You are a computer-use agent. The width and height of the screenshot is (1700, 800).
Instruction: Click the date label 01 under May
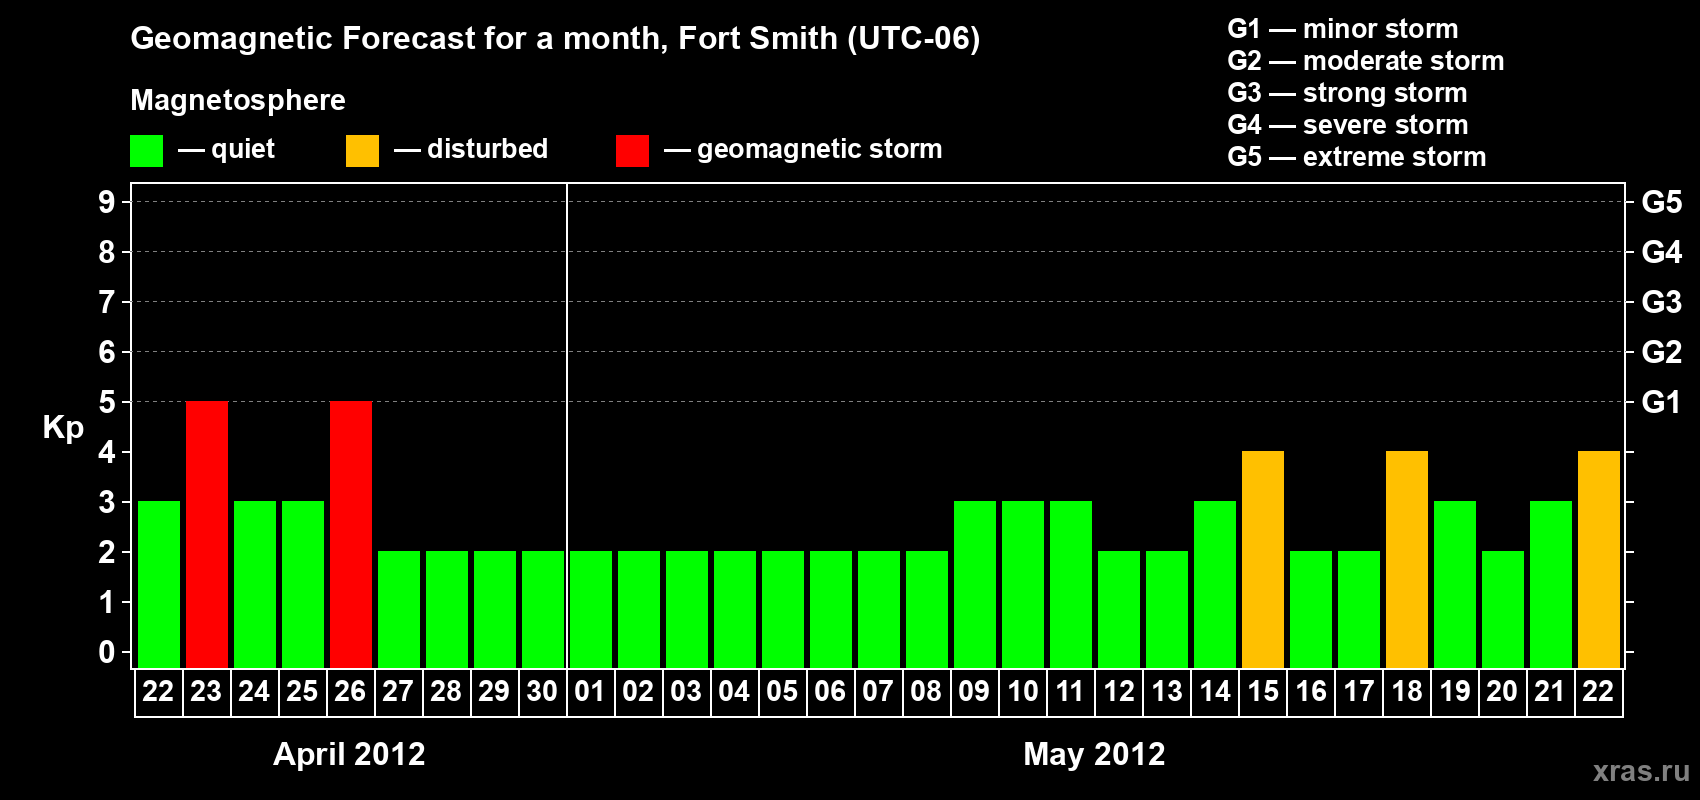click(590, 692)
